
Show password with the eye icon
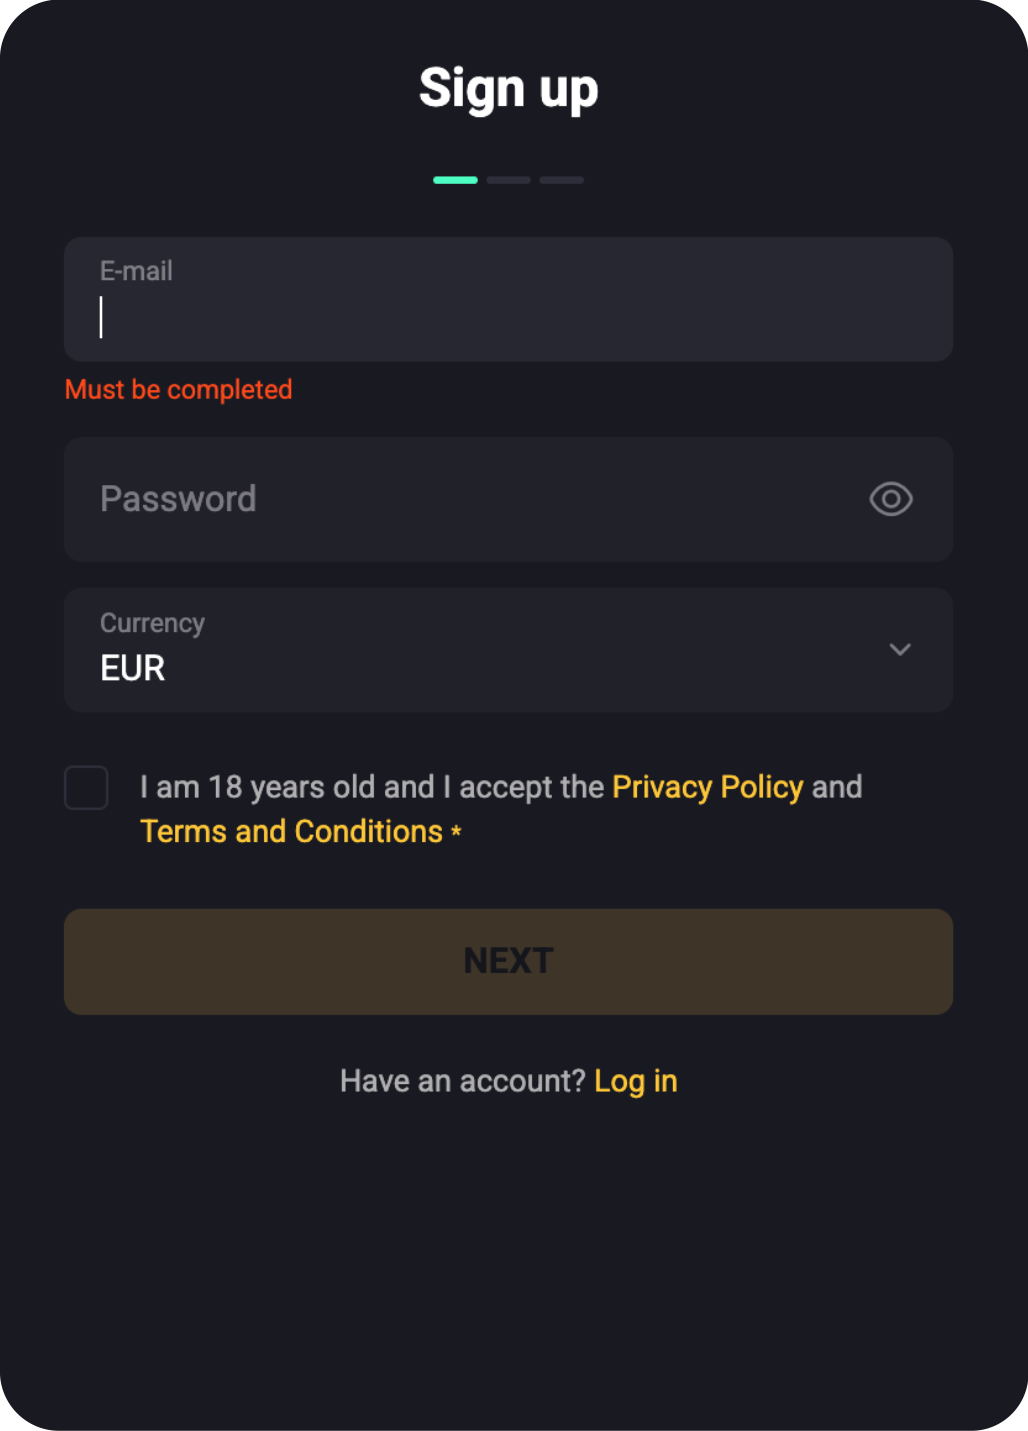[891, 499]
